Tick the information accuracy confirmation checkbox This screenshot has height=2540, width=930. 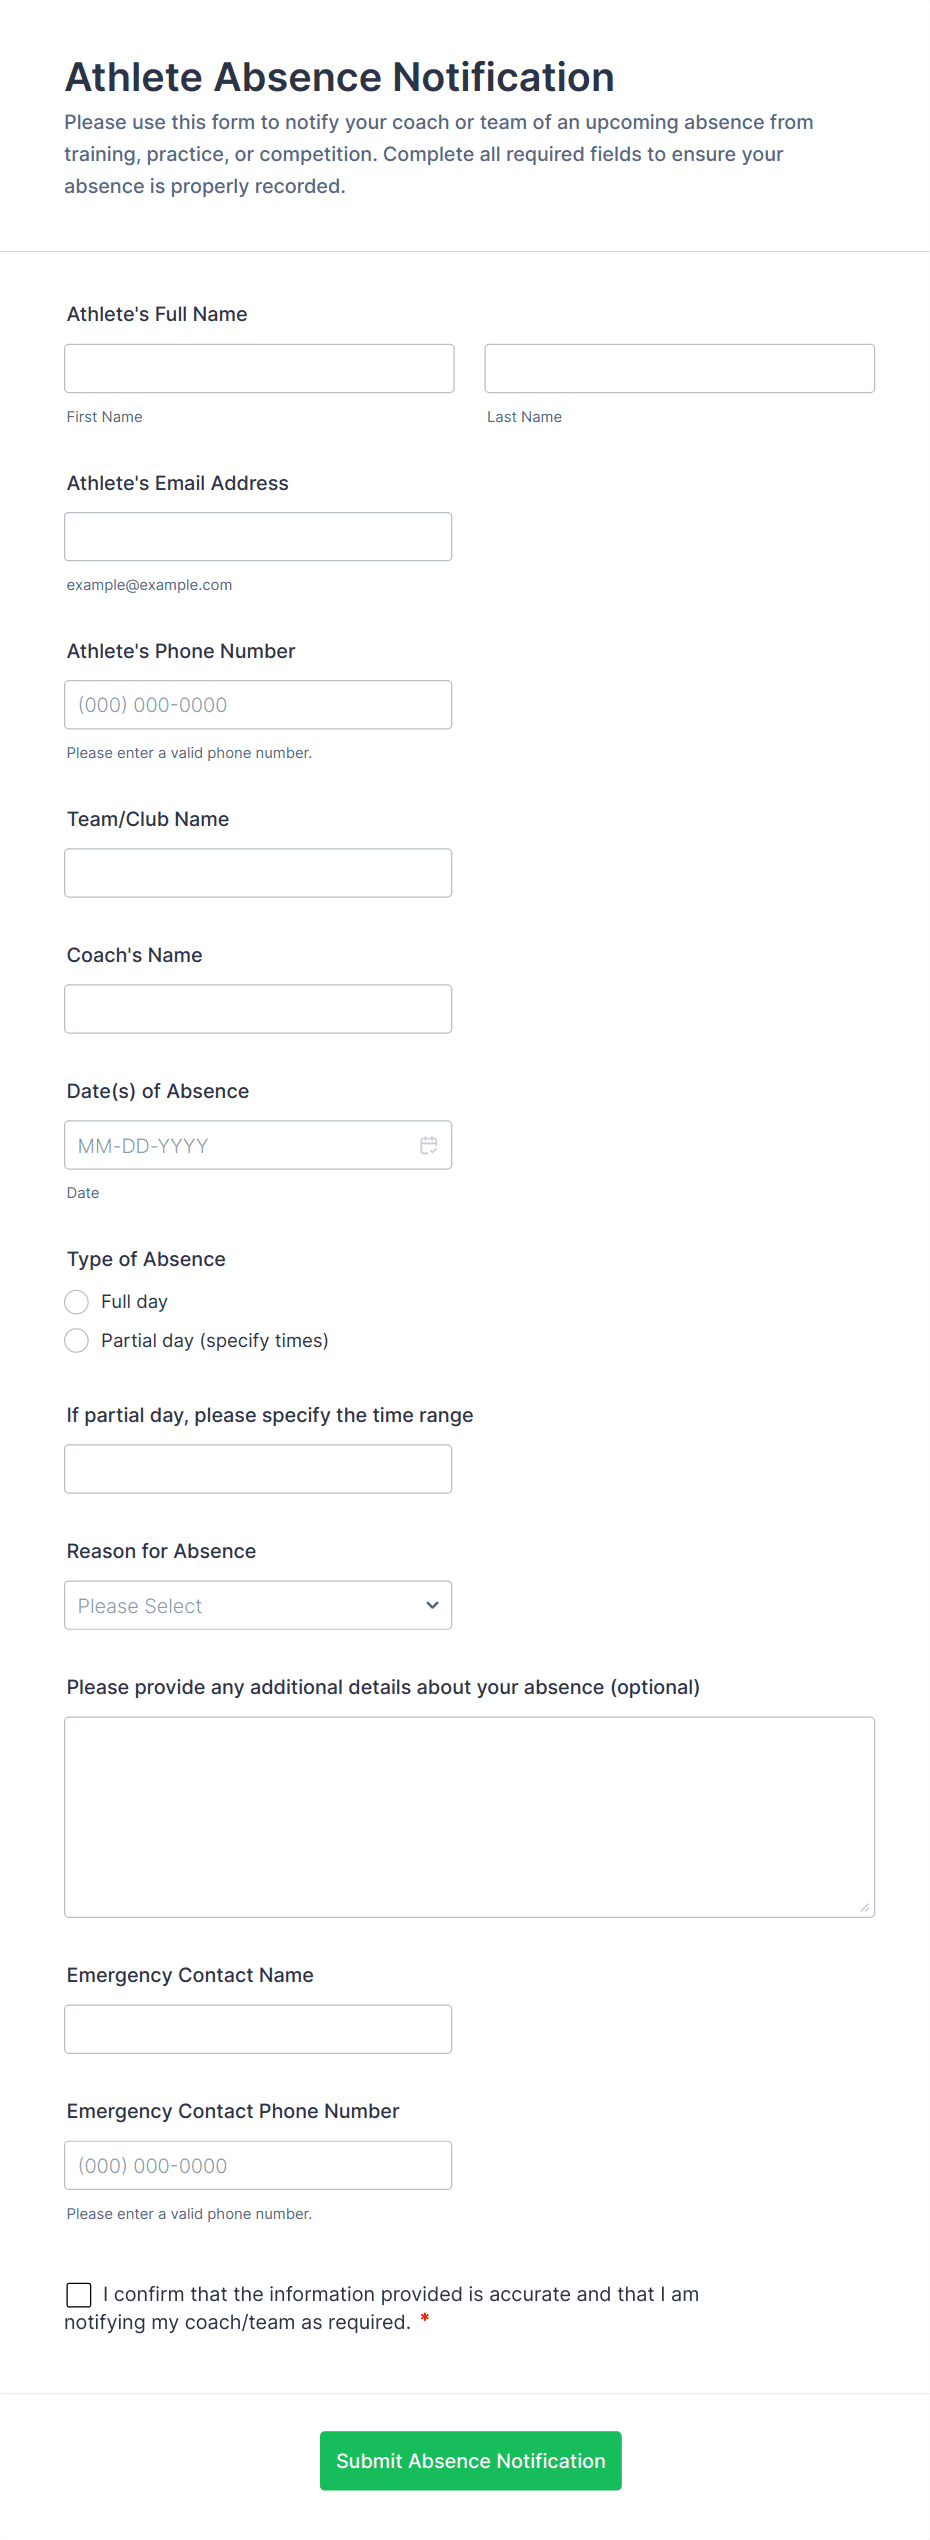coord(79,2295)
